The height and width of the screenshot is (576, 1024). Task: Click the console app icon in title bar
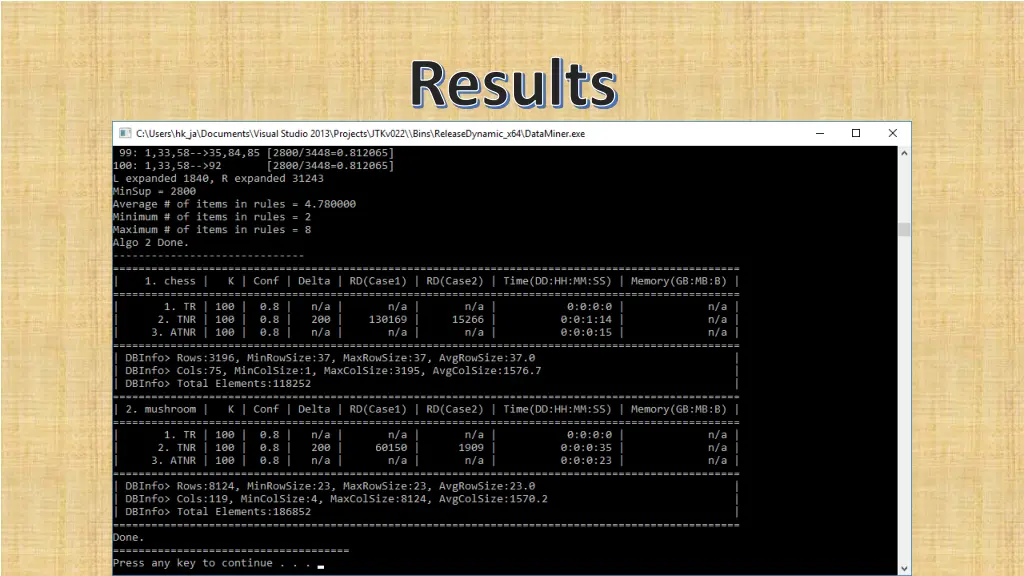tap(125, 133)
